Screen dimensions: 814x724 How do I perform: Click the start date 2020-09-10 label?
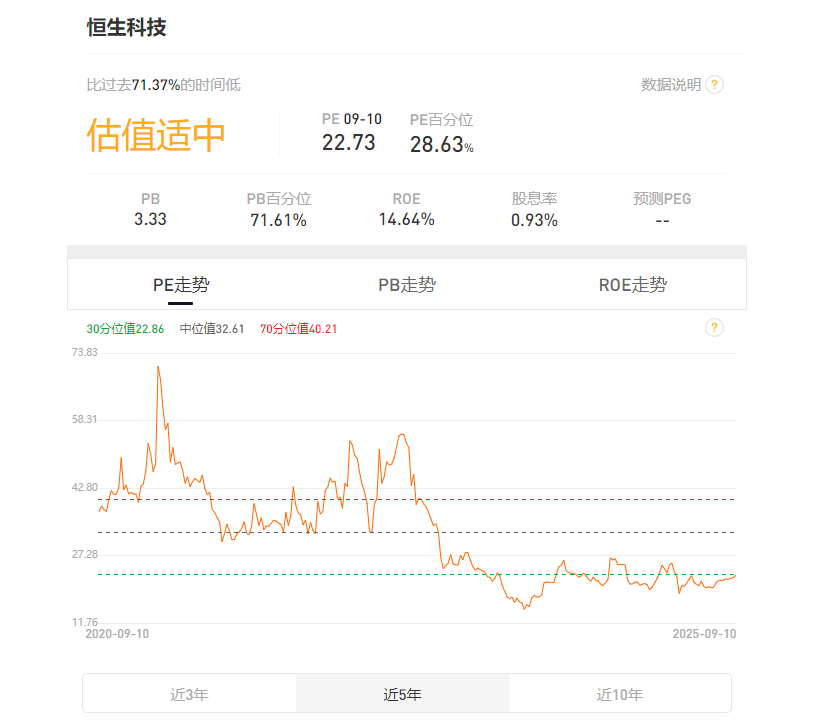117,634
